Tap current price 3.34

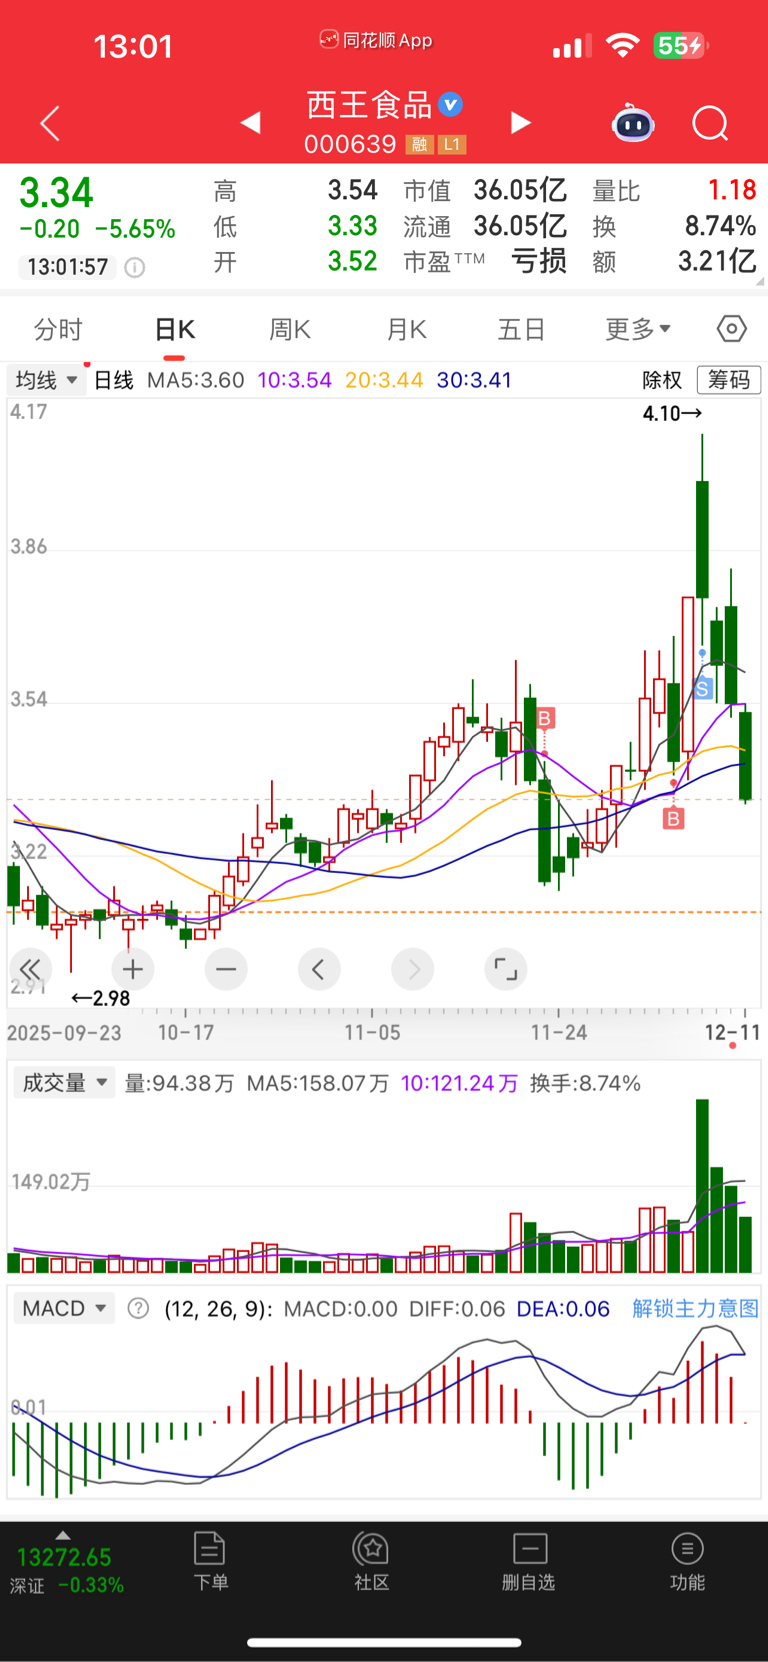click(56, 192)
